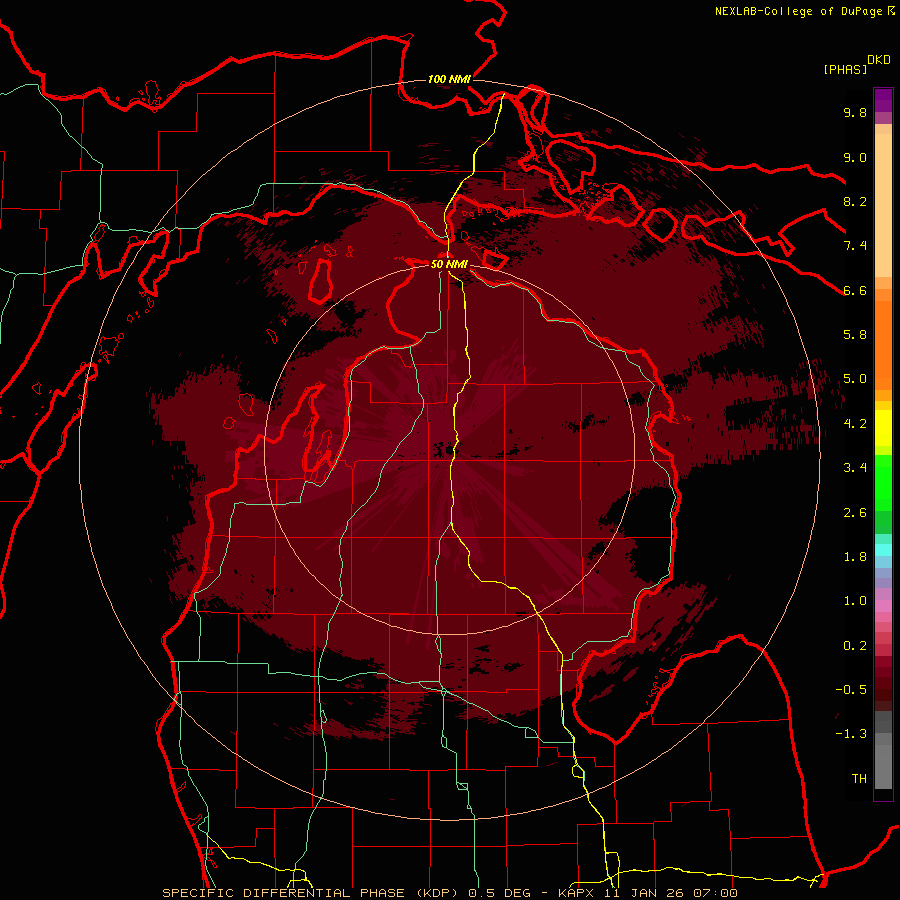Viewport: 900px width, 900px height.
Task: Pick the yellow segment of the color bar
Action: click(883, 428)
